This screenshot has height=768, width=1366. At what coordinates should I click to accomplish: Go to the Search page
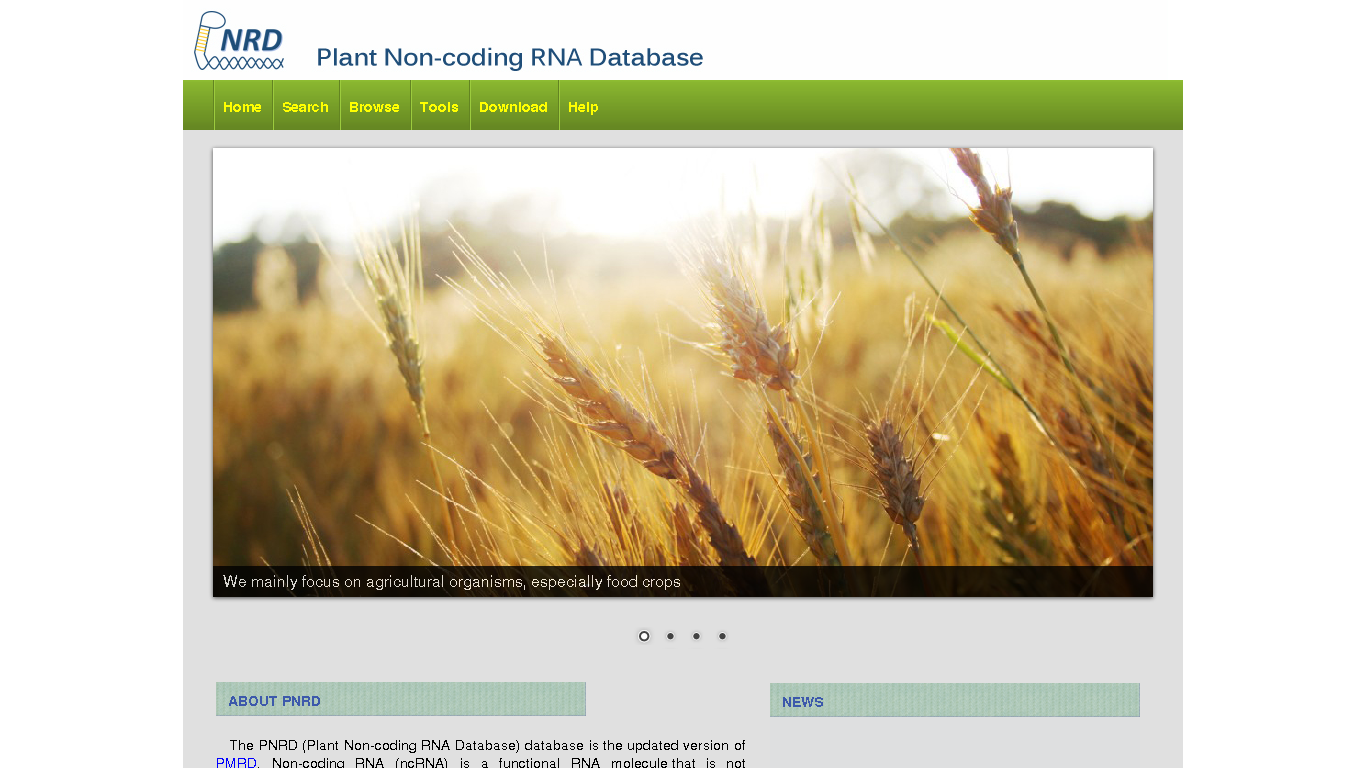tap(305, 107)
